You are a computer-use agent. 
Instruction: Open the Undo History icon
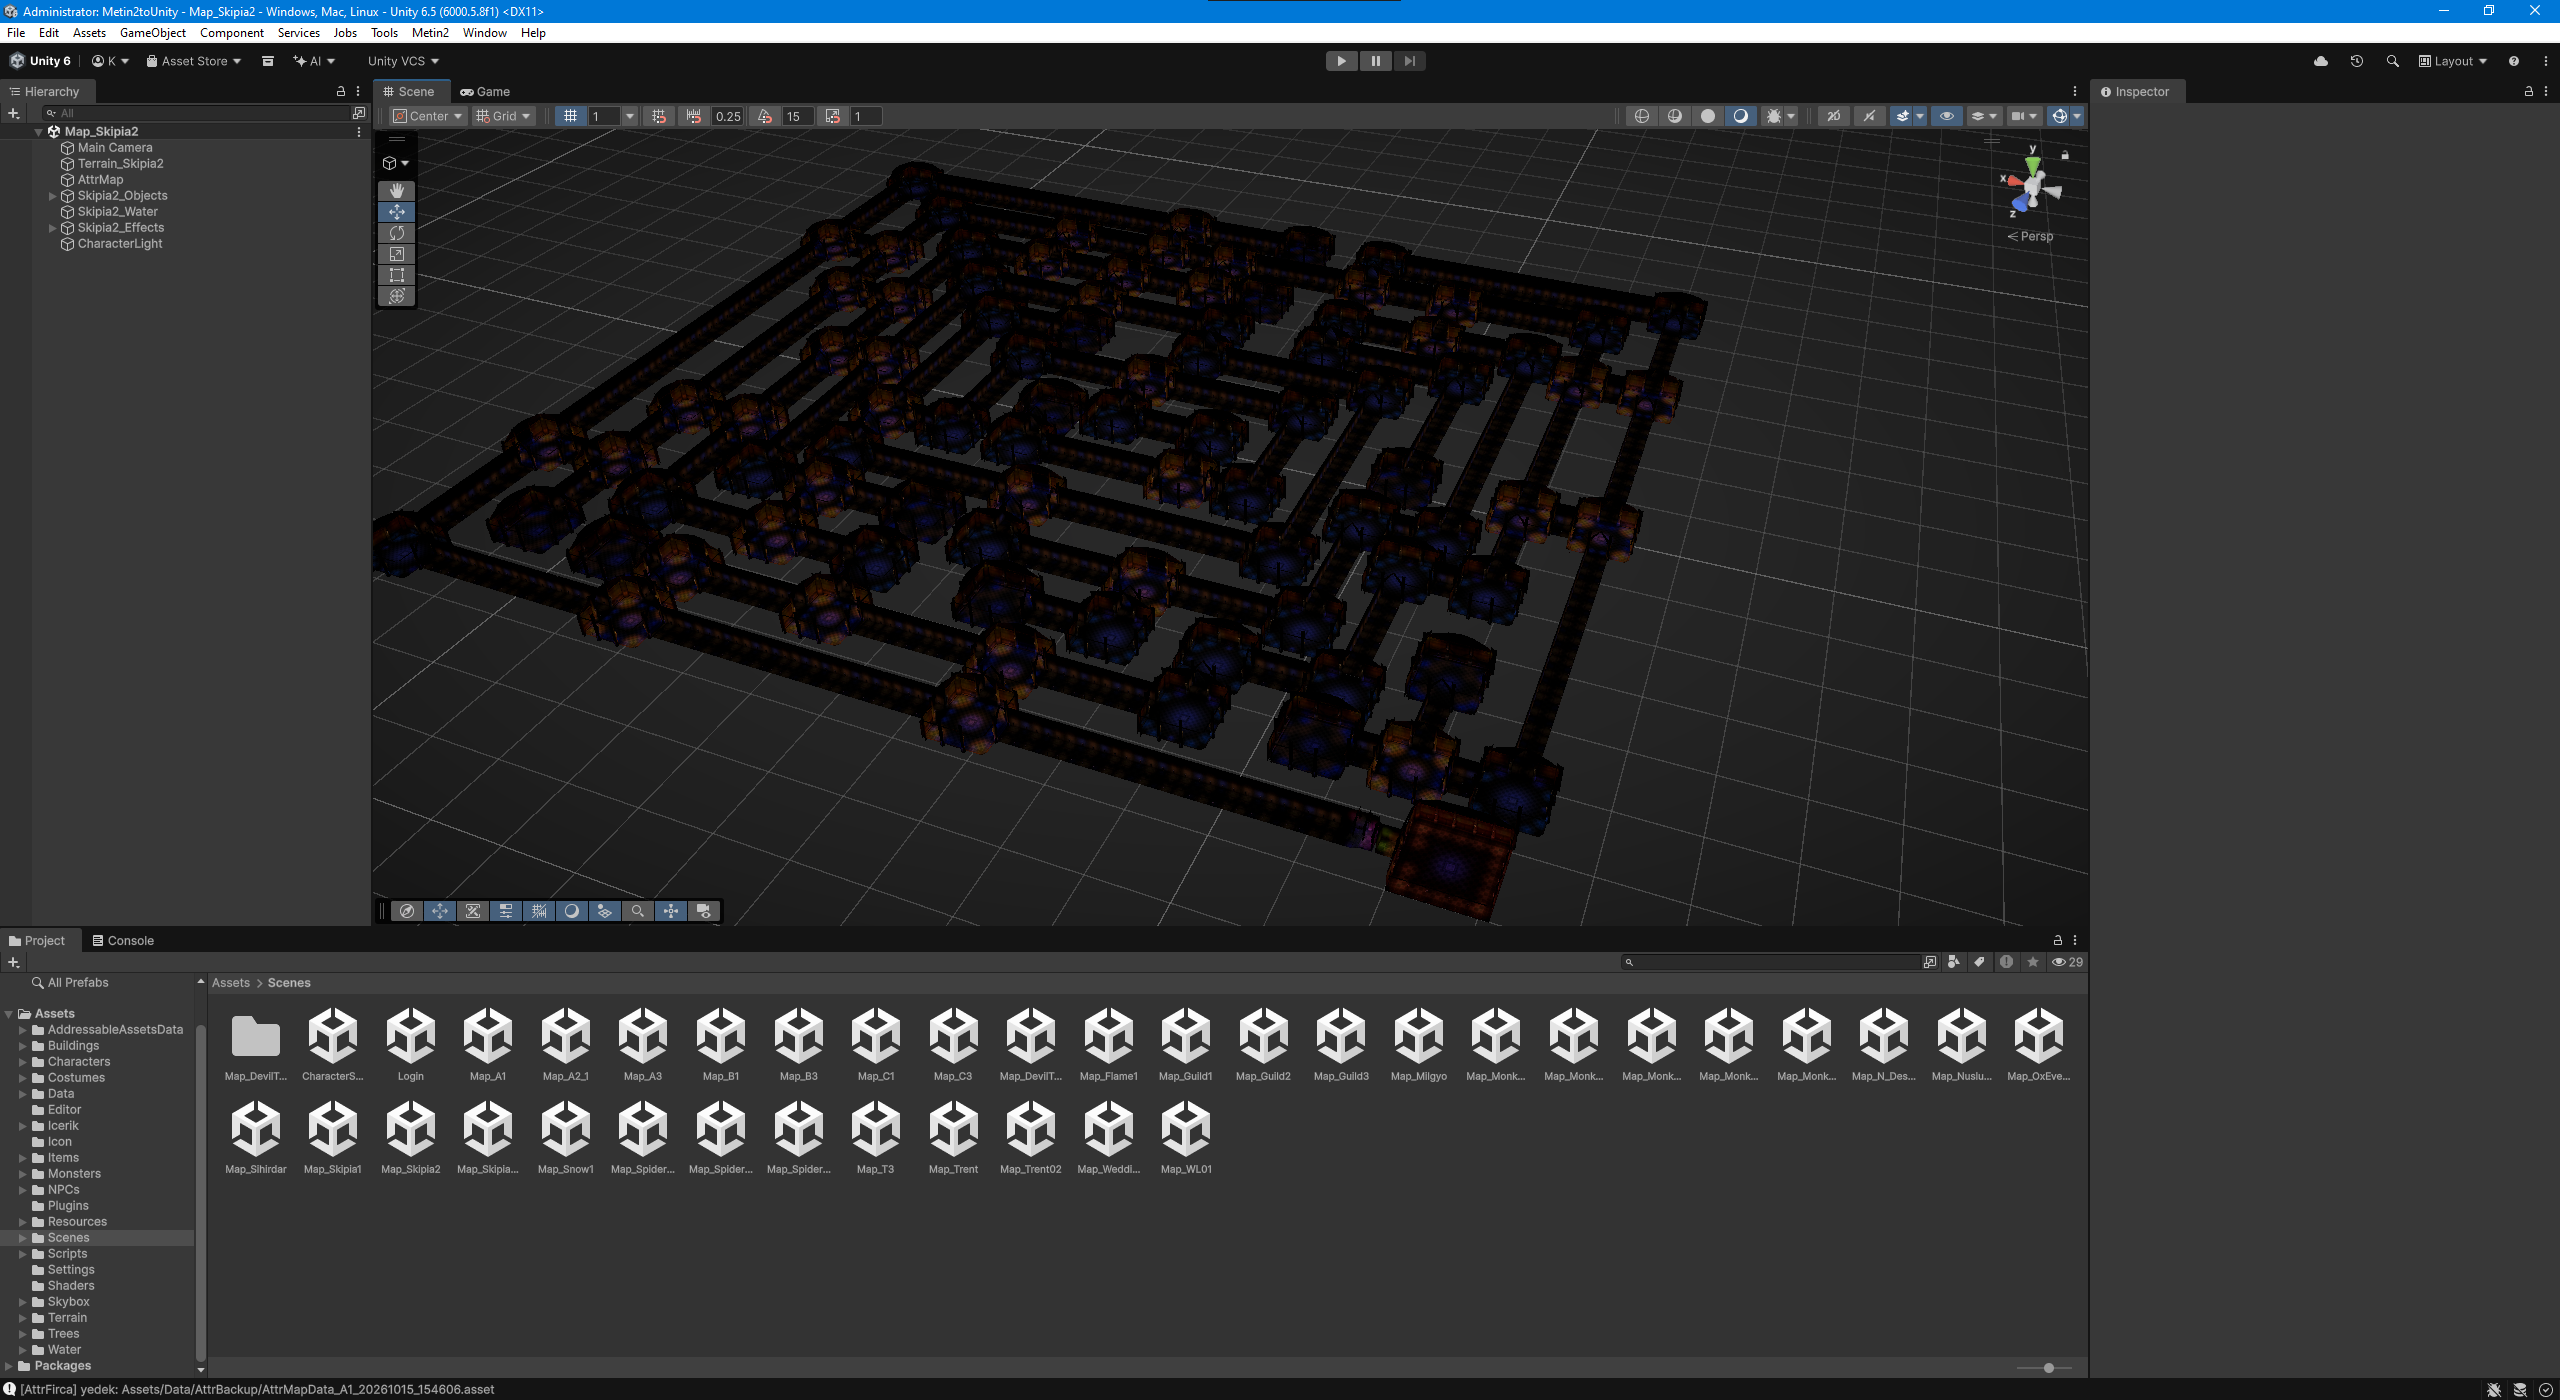point(2357,61)
